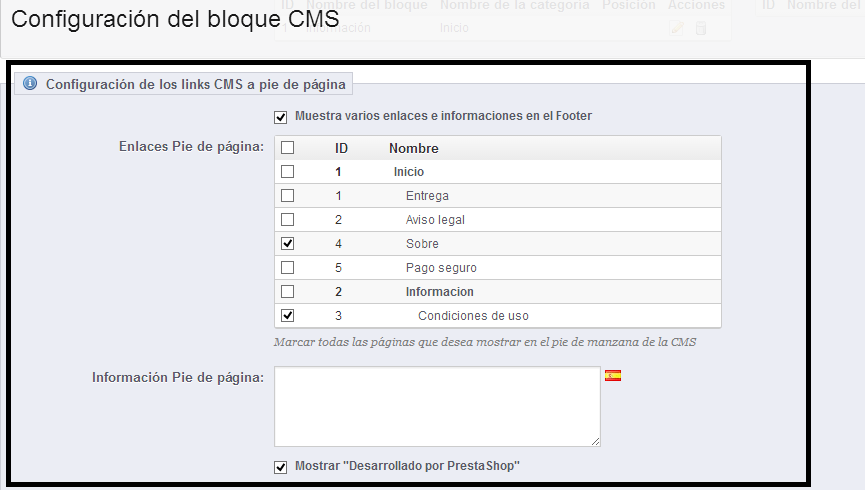Untick the Condiciones de uso checkbox
This screenshot has height=490, width=865.
point(288,316)
